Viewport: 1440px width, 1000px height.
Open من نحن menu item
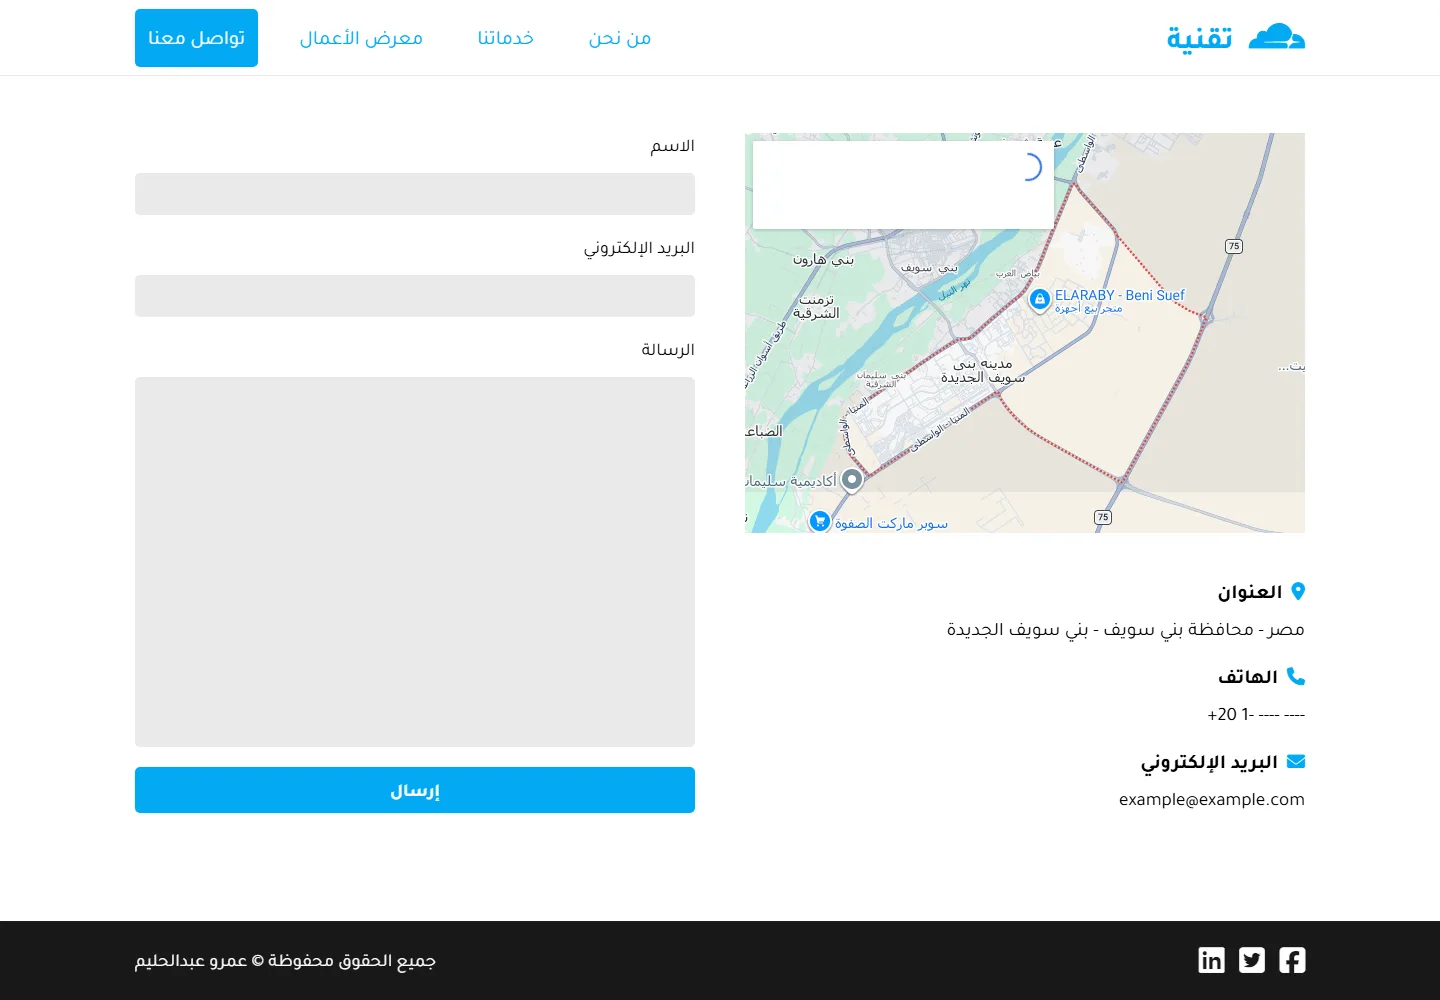(620, 38)
